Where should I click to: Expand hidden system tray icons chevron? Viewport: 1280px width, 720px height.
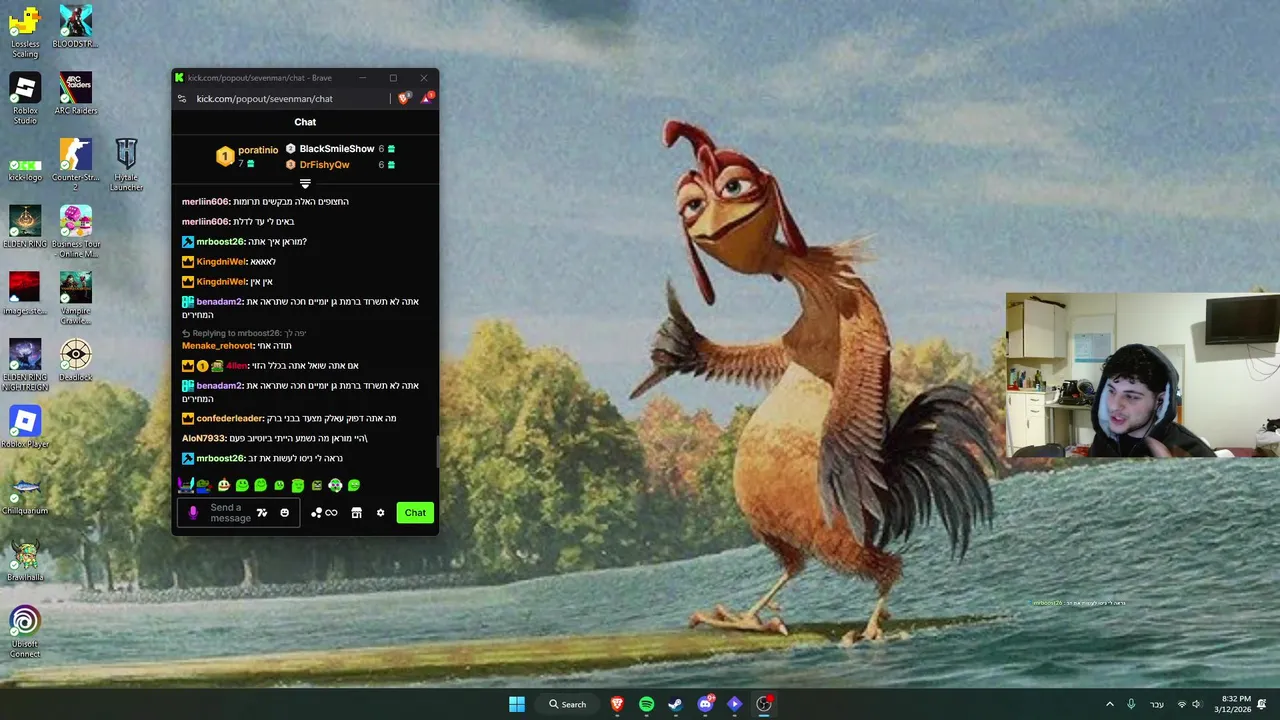[1109, 704]
